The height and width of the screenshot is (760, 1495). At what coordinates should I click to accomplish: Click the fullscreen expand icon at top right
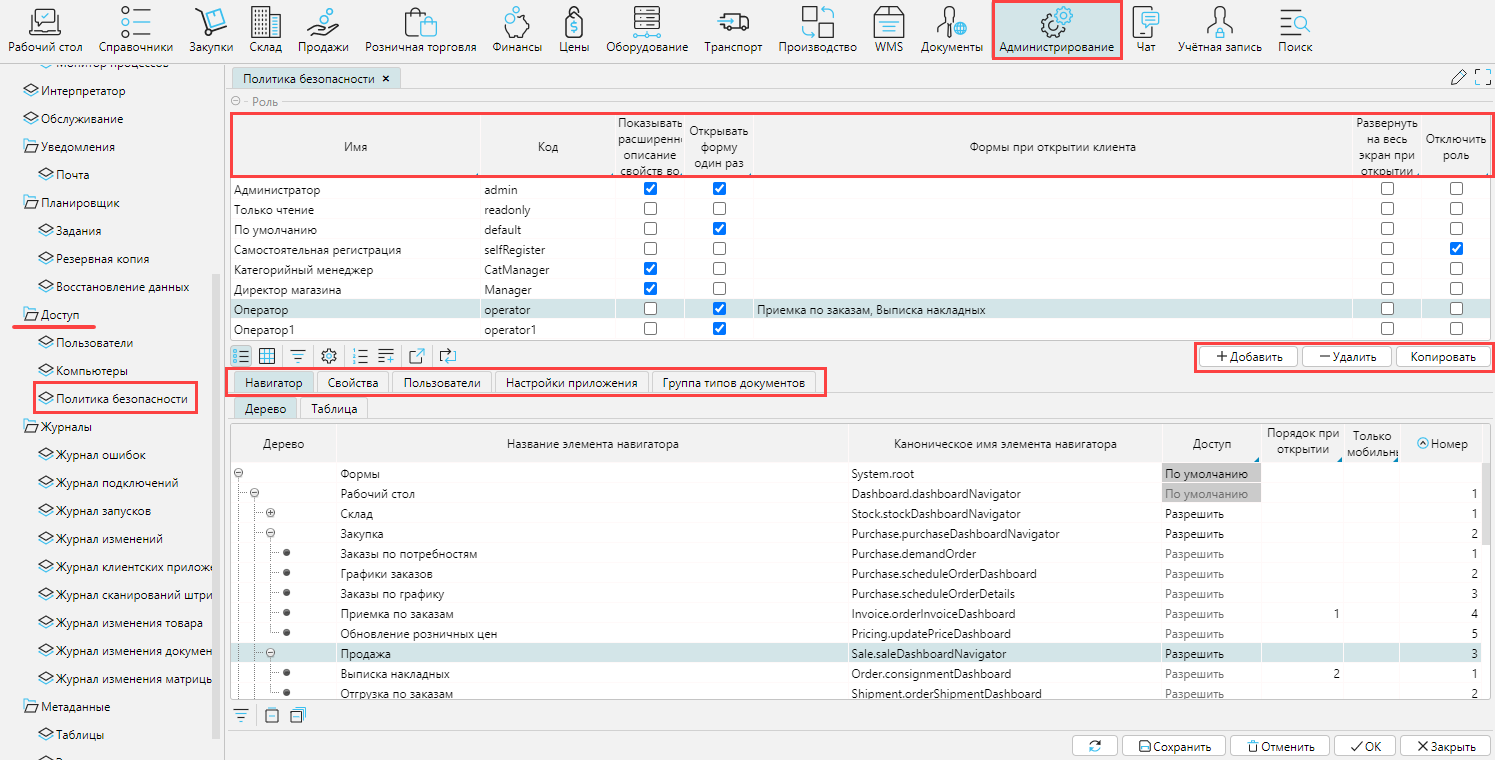coord(1482,78)
